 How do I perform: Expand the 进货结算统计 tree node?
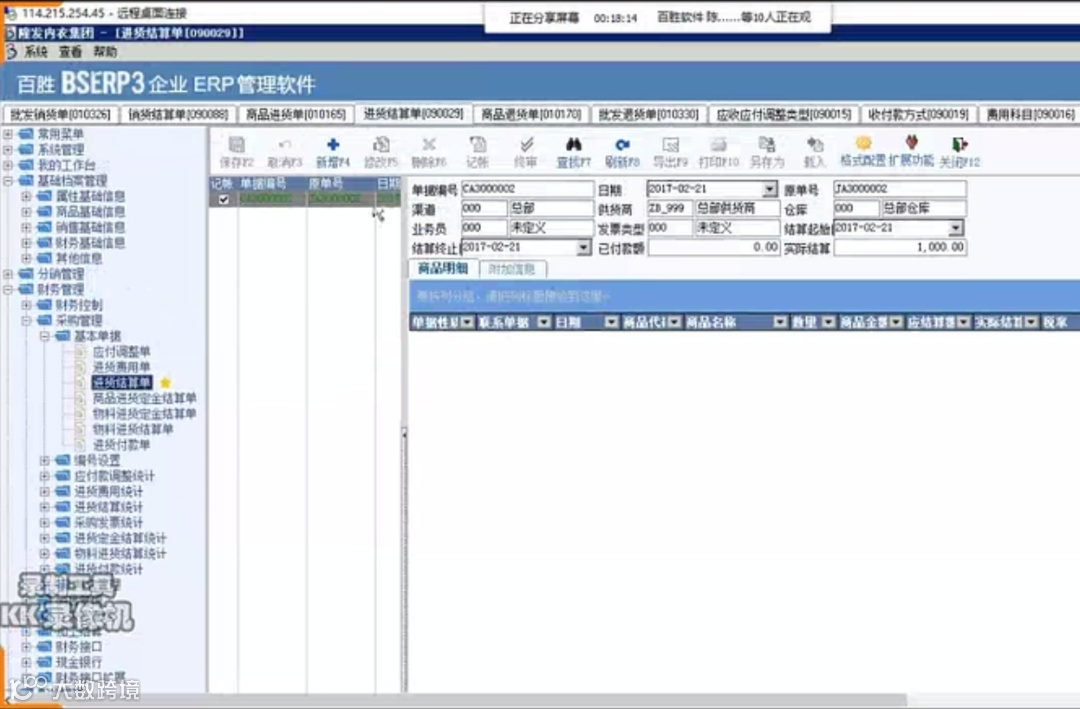tap(44, 507)
